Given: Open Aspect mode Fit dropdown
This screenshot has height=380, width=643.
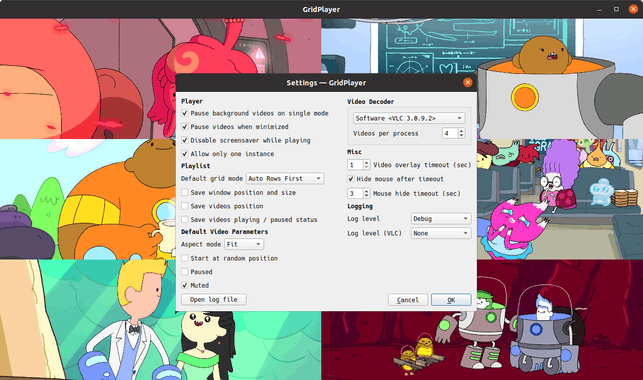Looking at the screenshot, I should click(244, 244).
